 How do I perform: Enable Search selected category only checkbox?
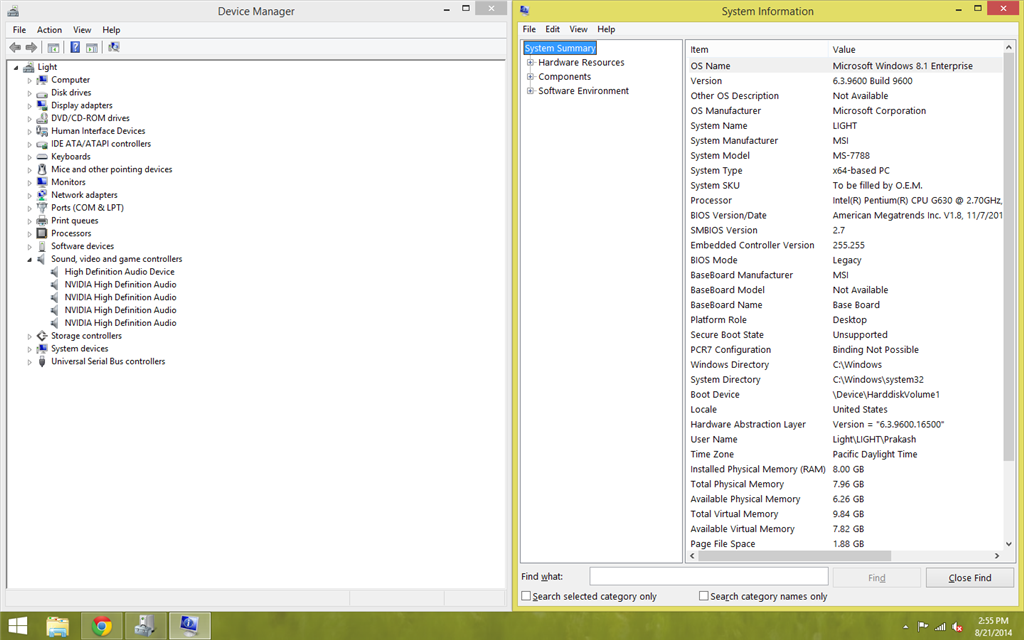click(x=526, y=596)
